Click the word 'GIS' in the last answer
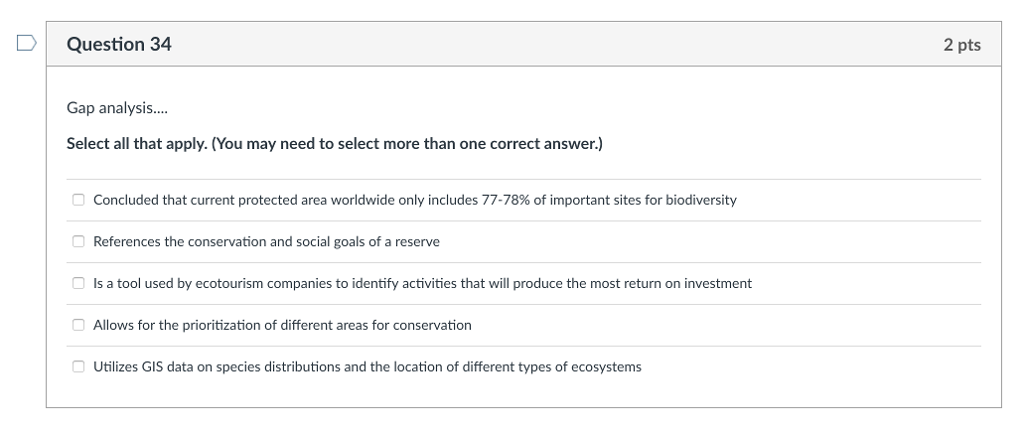The width and height of the screenshot is (1024, 435). coord(152,367)
